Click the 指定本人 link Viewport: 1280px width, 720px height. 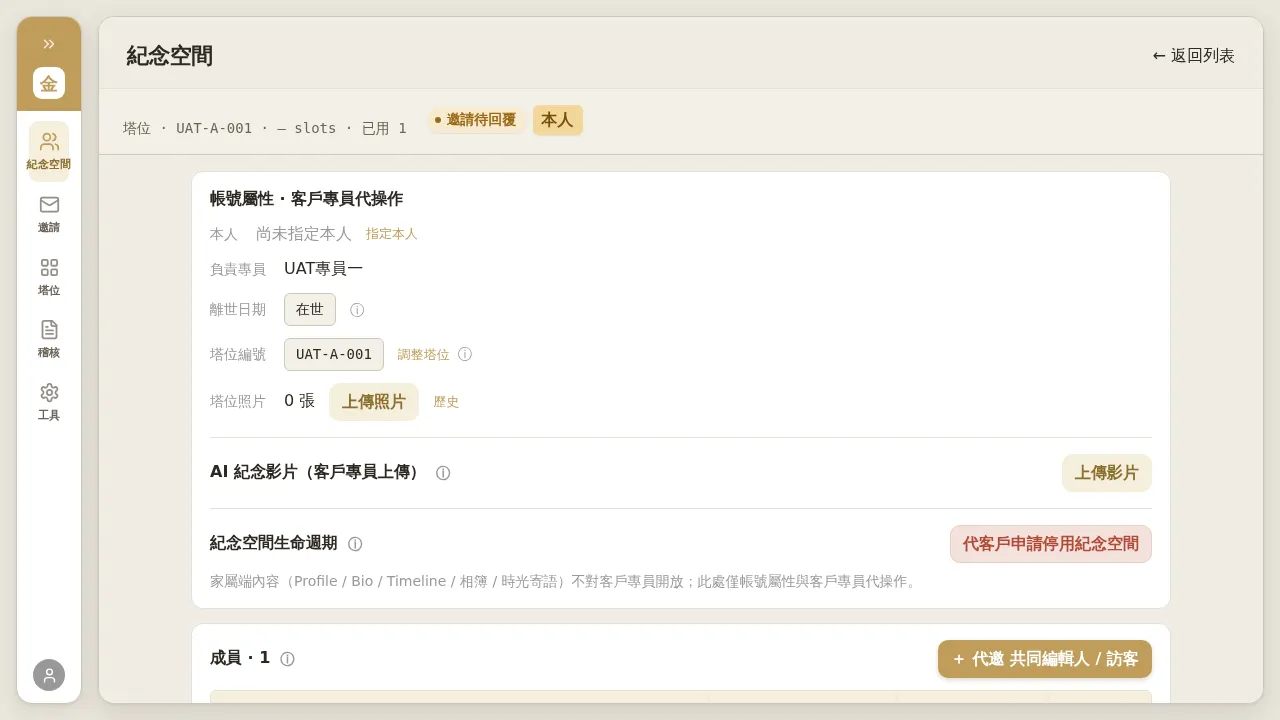pos(391,234)
